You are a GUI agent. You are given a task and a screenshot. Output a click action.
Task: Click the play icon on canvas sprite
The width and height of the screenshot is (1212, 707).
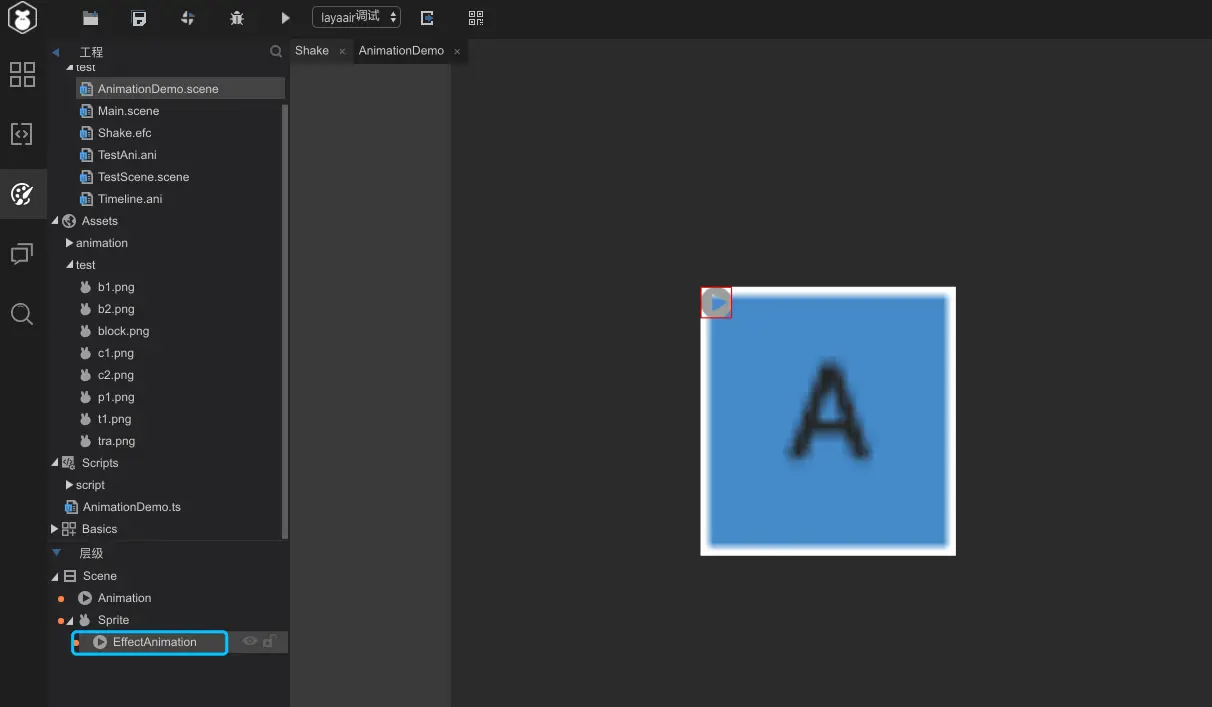pos(716,302)
